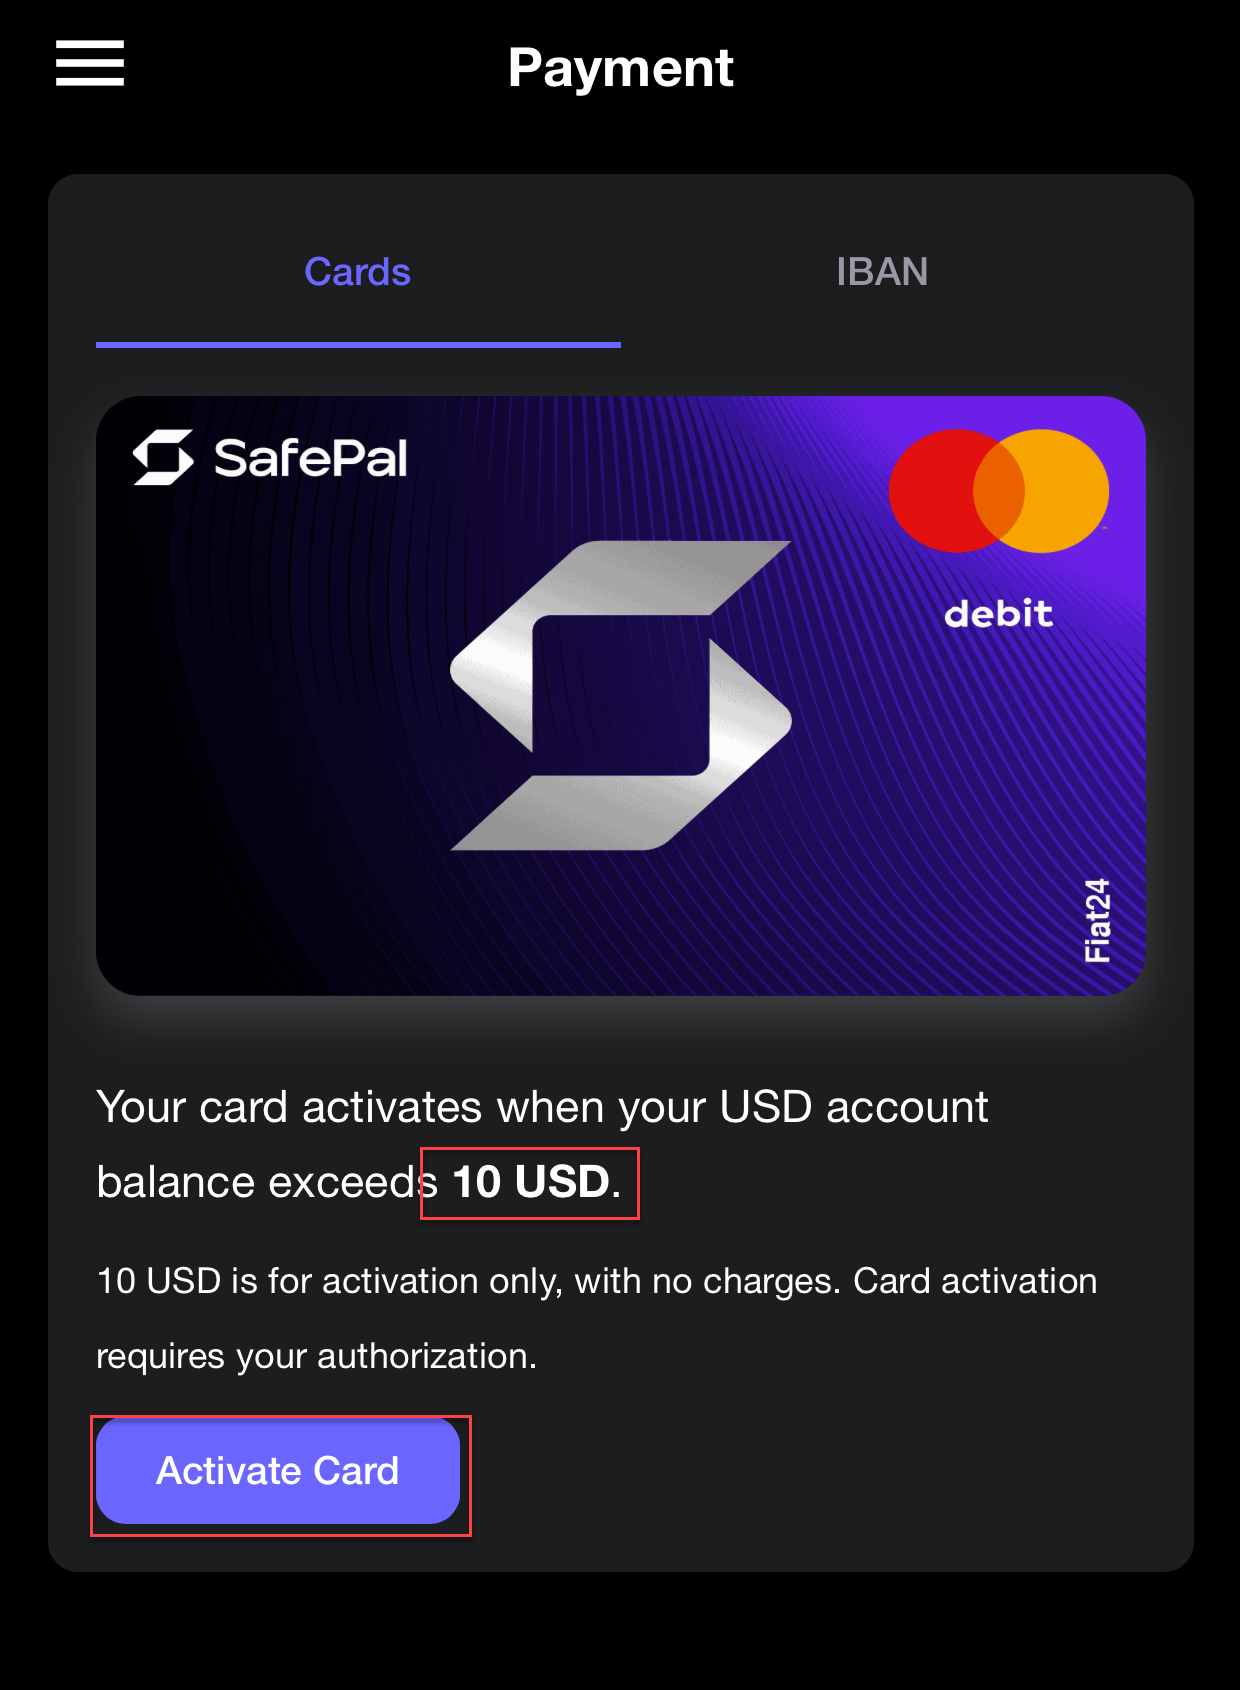Select the large silver S emblem at card center
The image size is (1240, 1690).
[621, 696]
